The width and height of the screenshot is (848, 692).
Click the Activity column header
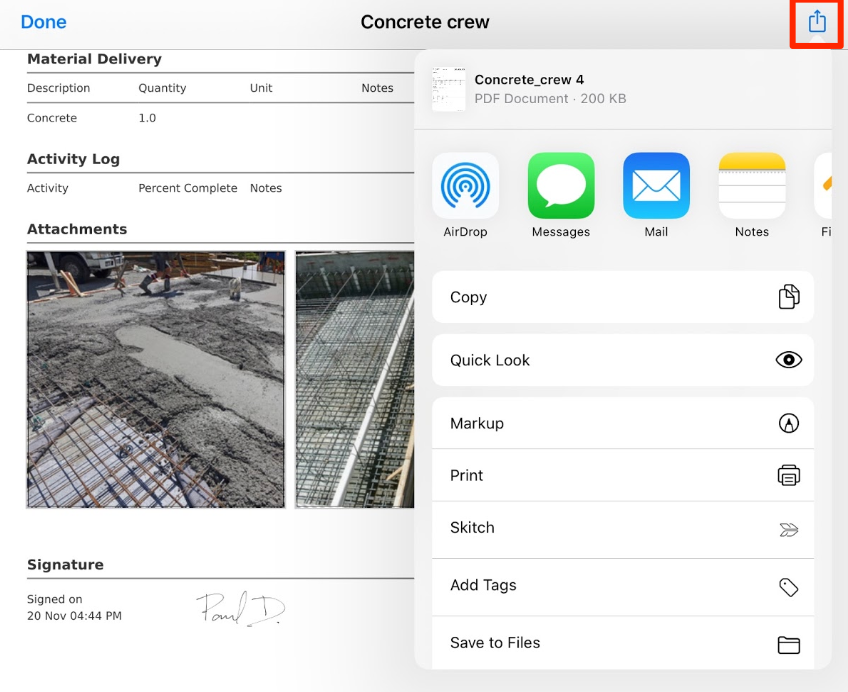coord(48,188)
